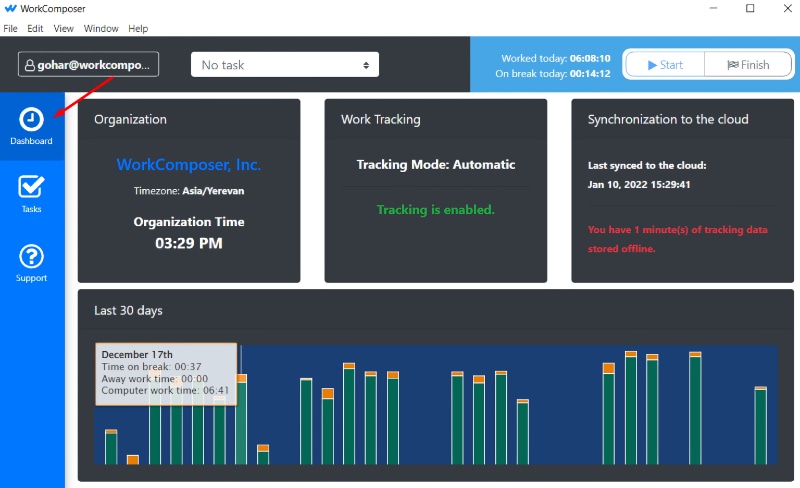Viewport: 800px width, 488px height.
Task: Open the Support question mark icon
Action: click(x=31, y=256)
